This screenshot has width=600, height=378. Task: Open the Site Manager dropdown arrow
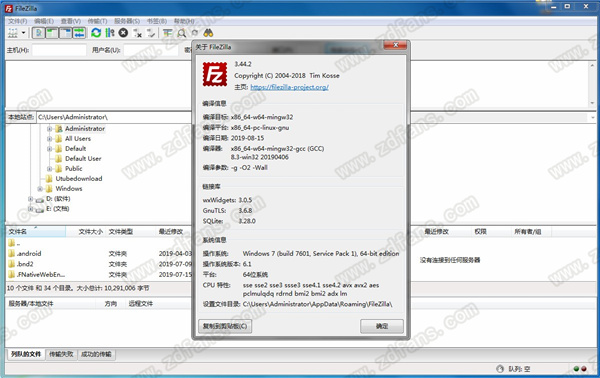click(23, 33)
